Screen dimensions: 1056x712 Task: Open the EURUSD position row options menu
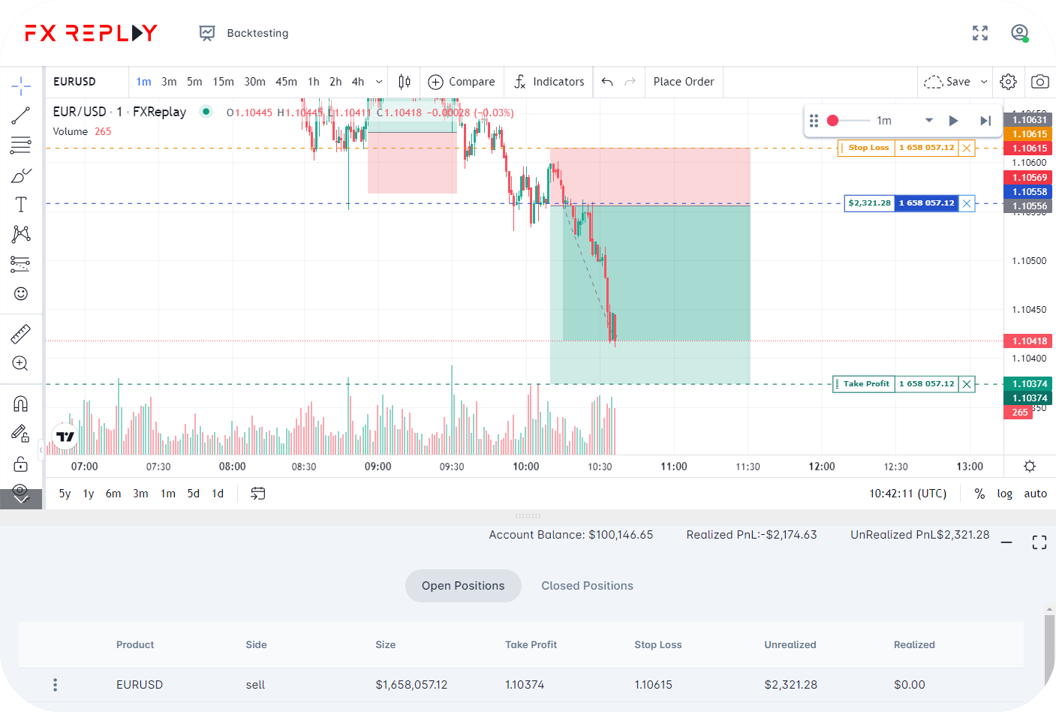coord(55,684)
